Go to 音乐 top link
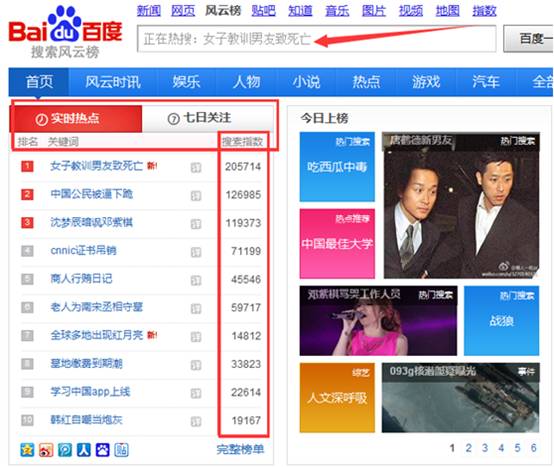Viewport: 554px width, 467px height. (337, 11)
